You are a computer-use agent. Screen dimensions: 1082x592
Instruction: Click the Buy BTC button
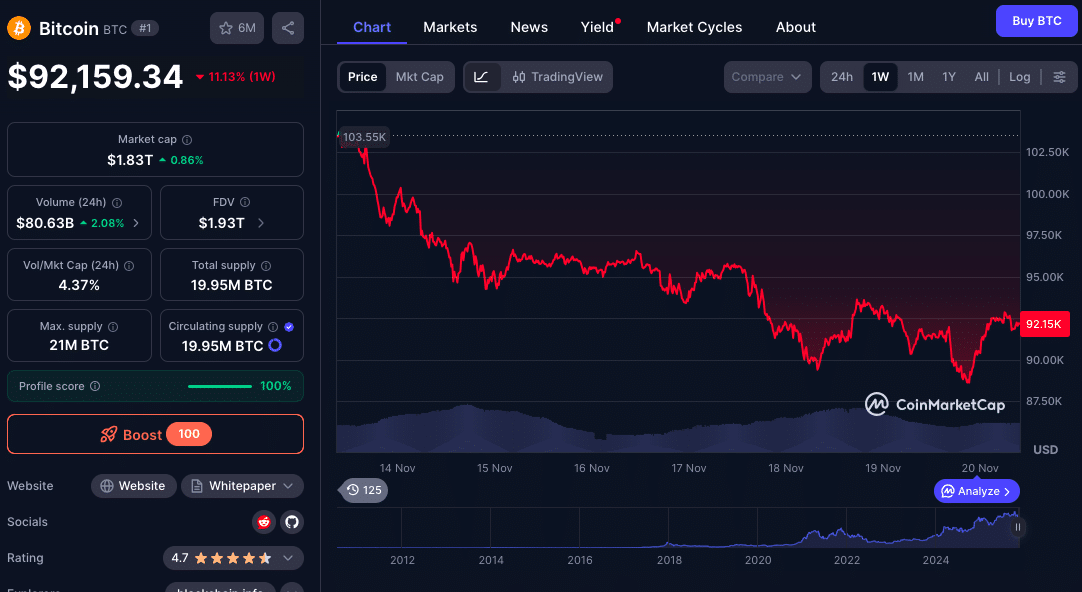[x=1036, y=21]
